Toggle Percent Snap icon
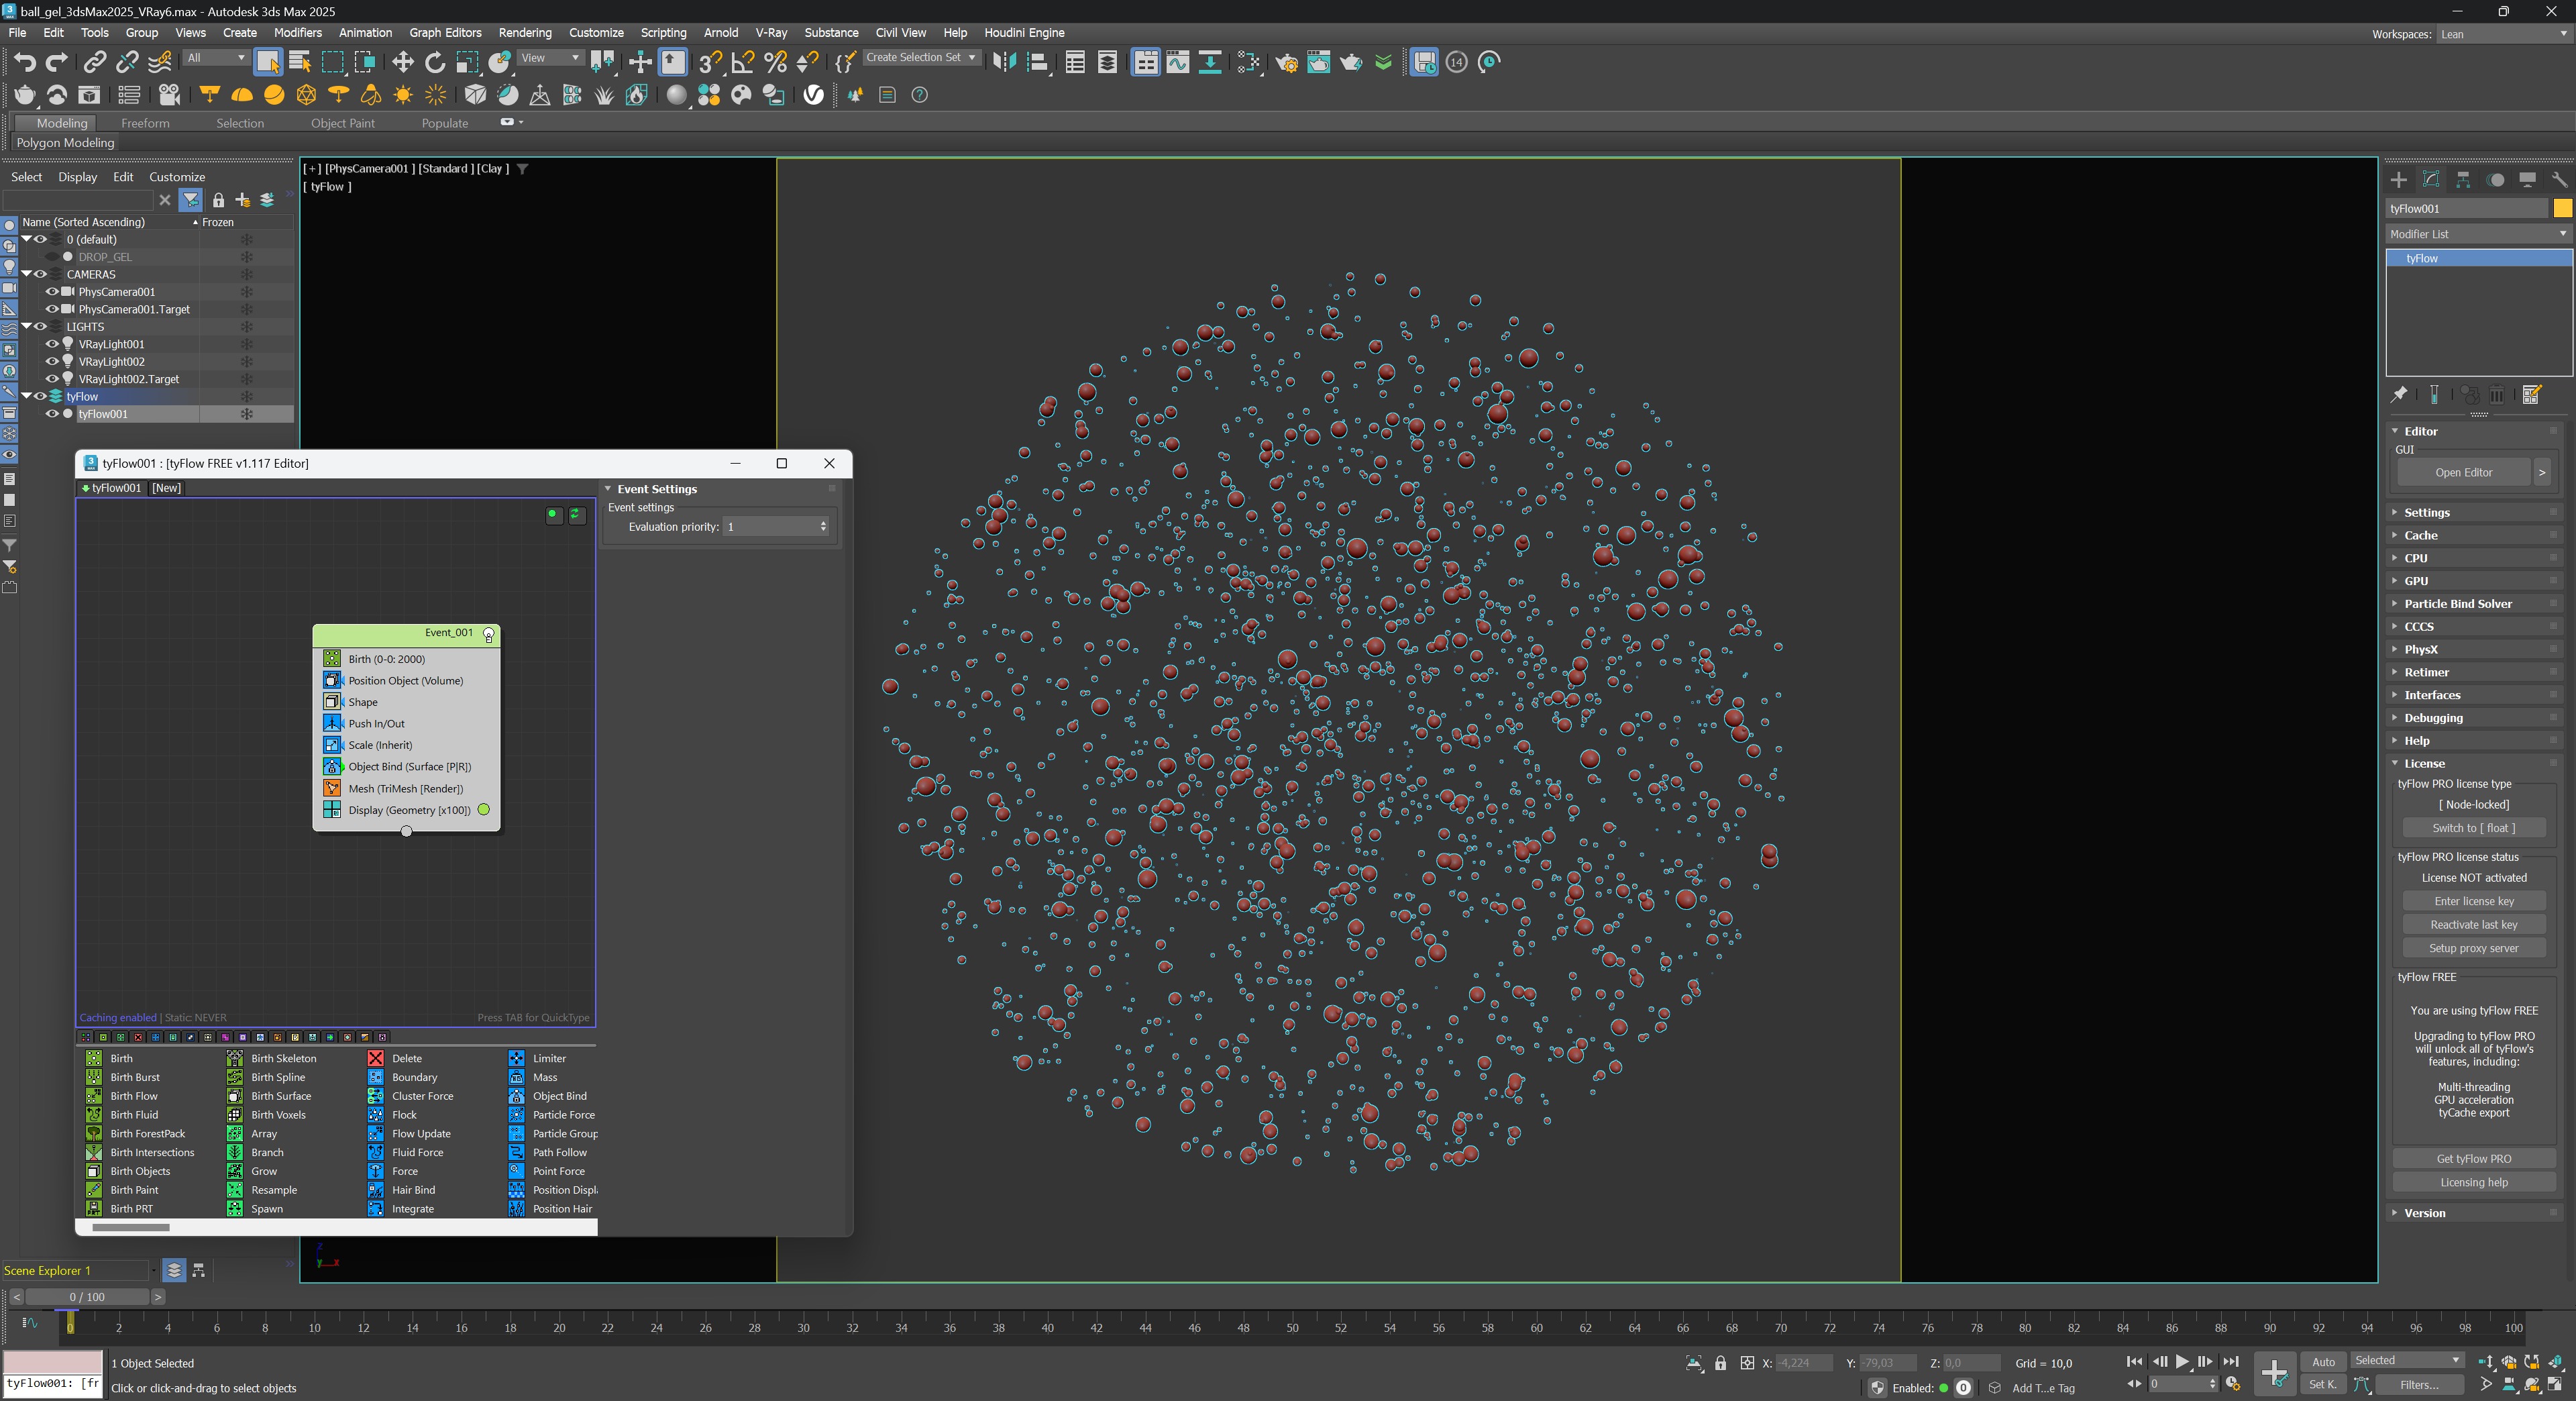The image size is (2576, 1401). click(775, 62)
